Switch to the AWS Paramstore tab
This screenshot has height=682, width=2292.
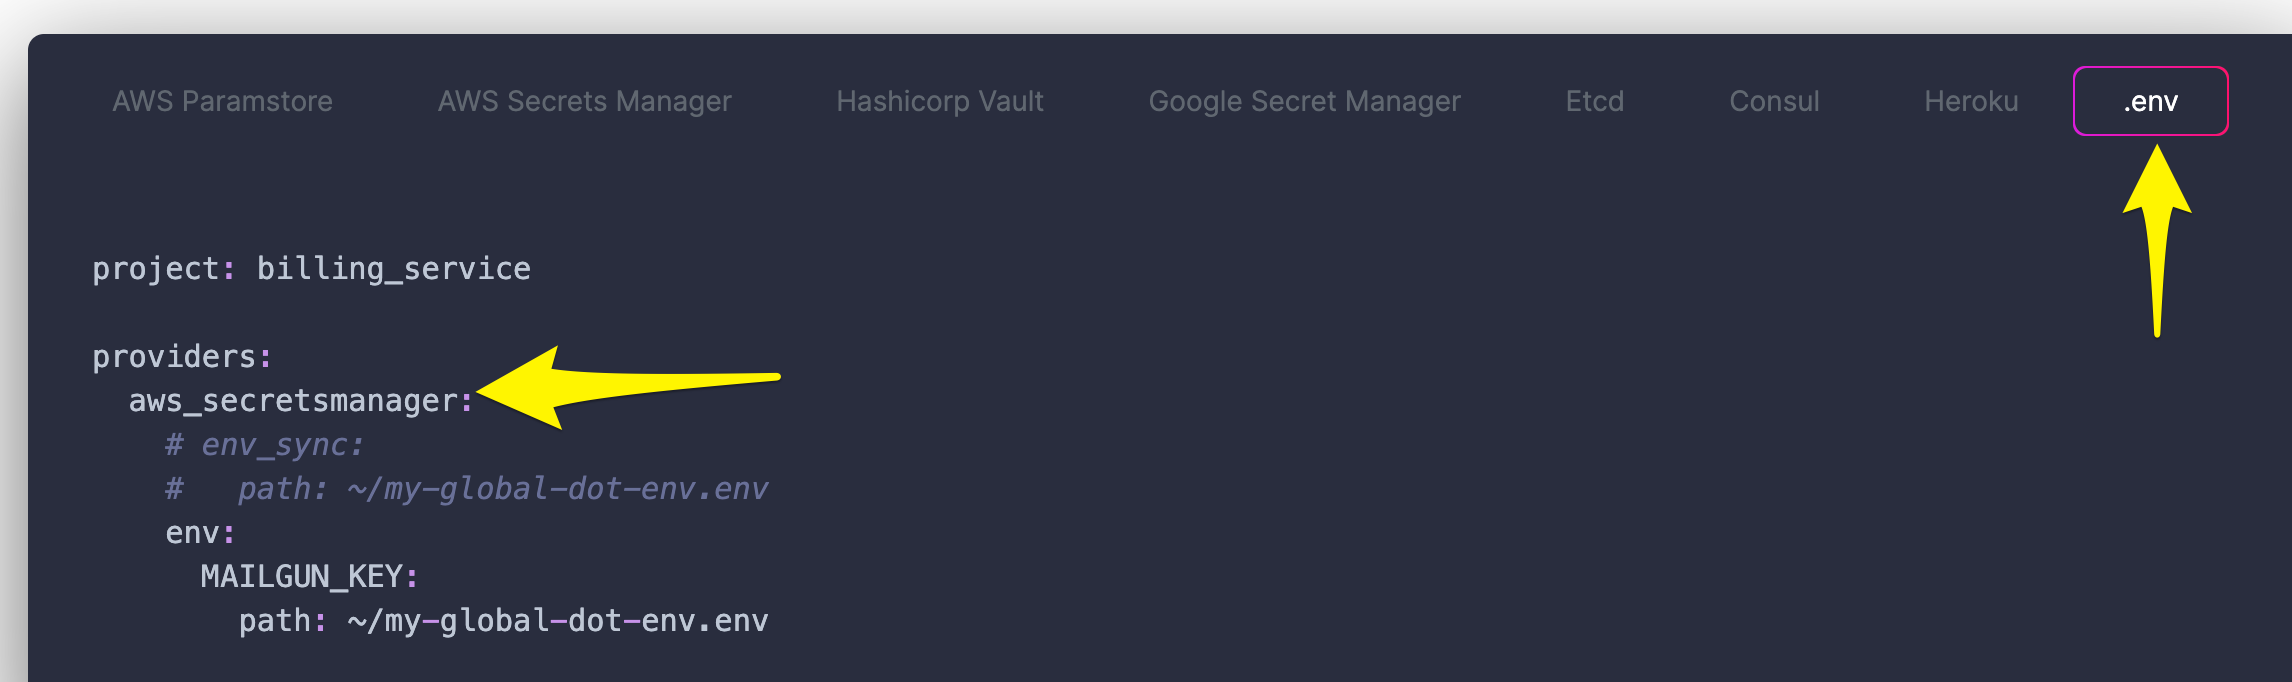pyautogui.click(x=222, y=100)
